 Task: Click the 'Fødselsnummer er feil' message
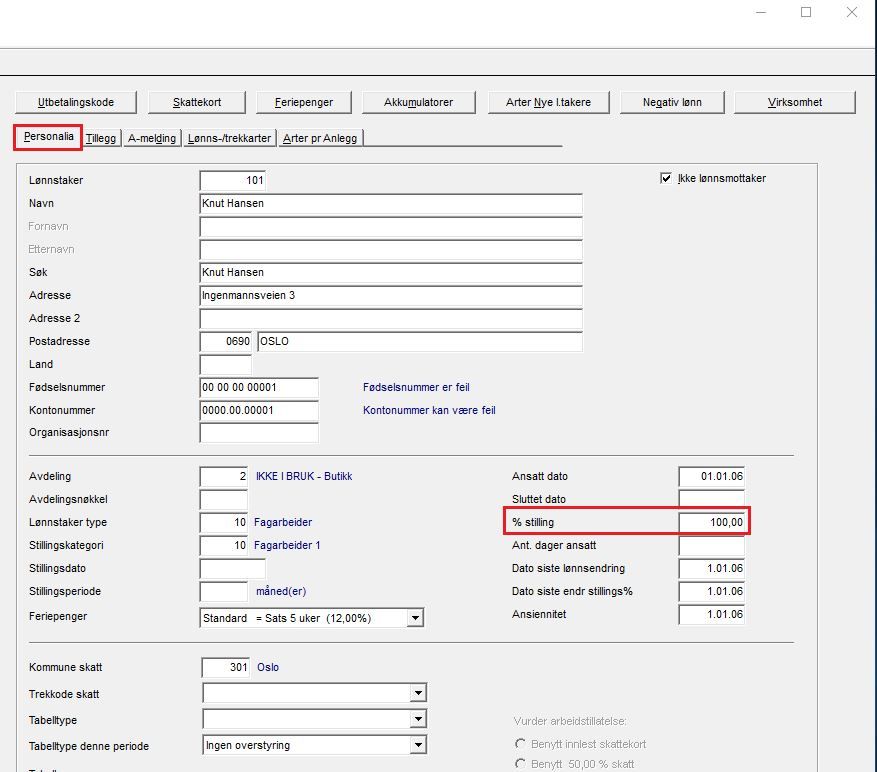pyautogui.click(x=416, y=387)
